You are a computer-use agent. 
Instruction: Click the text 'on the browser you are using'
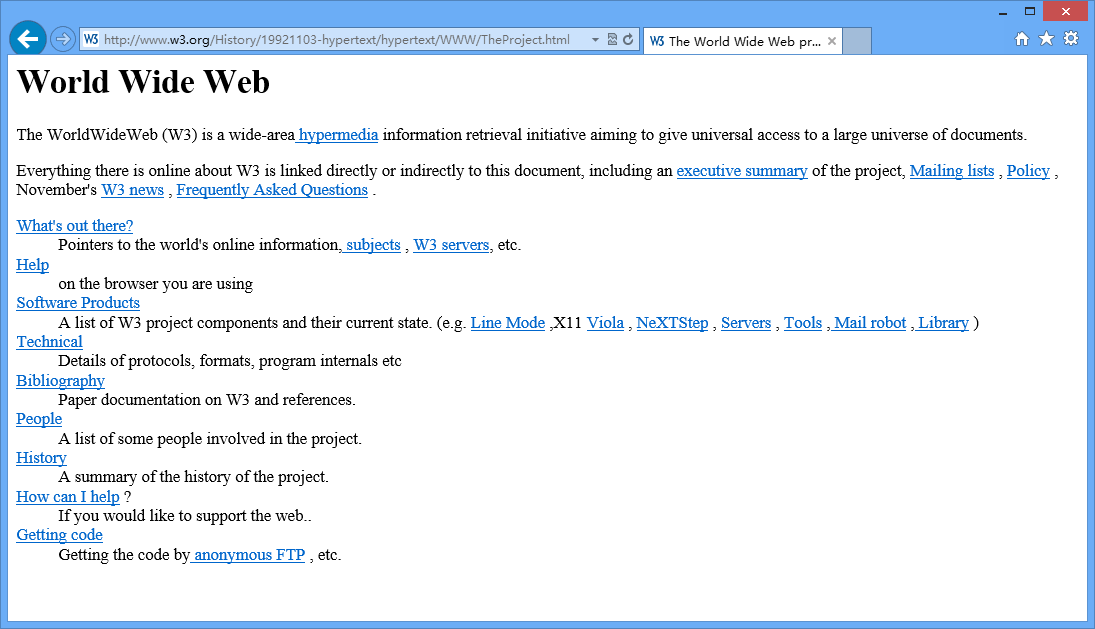pos(156,283)
